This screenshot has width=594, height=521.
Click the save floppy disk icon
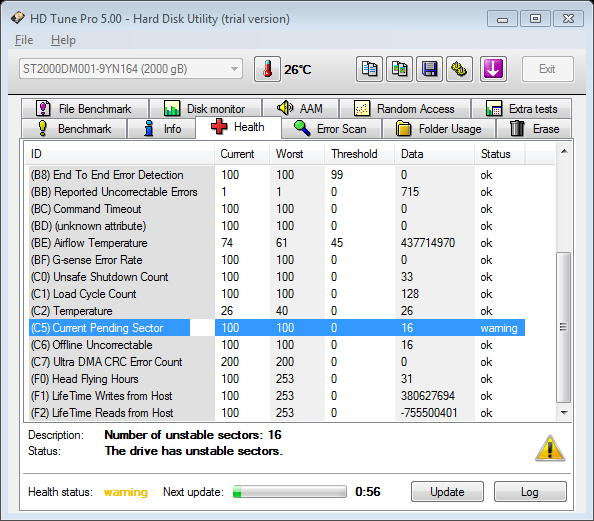[x=429, y=69]
